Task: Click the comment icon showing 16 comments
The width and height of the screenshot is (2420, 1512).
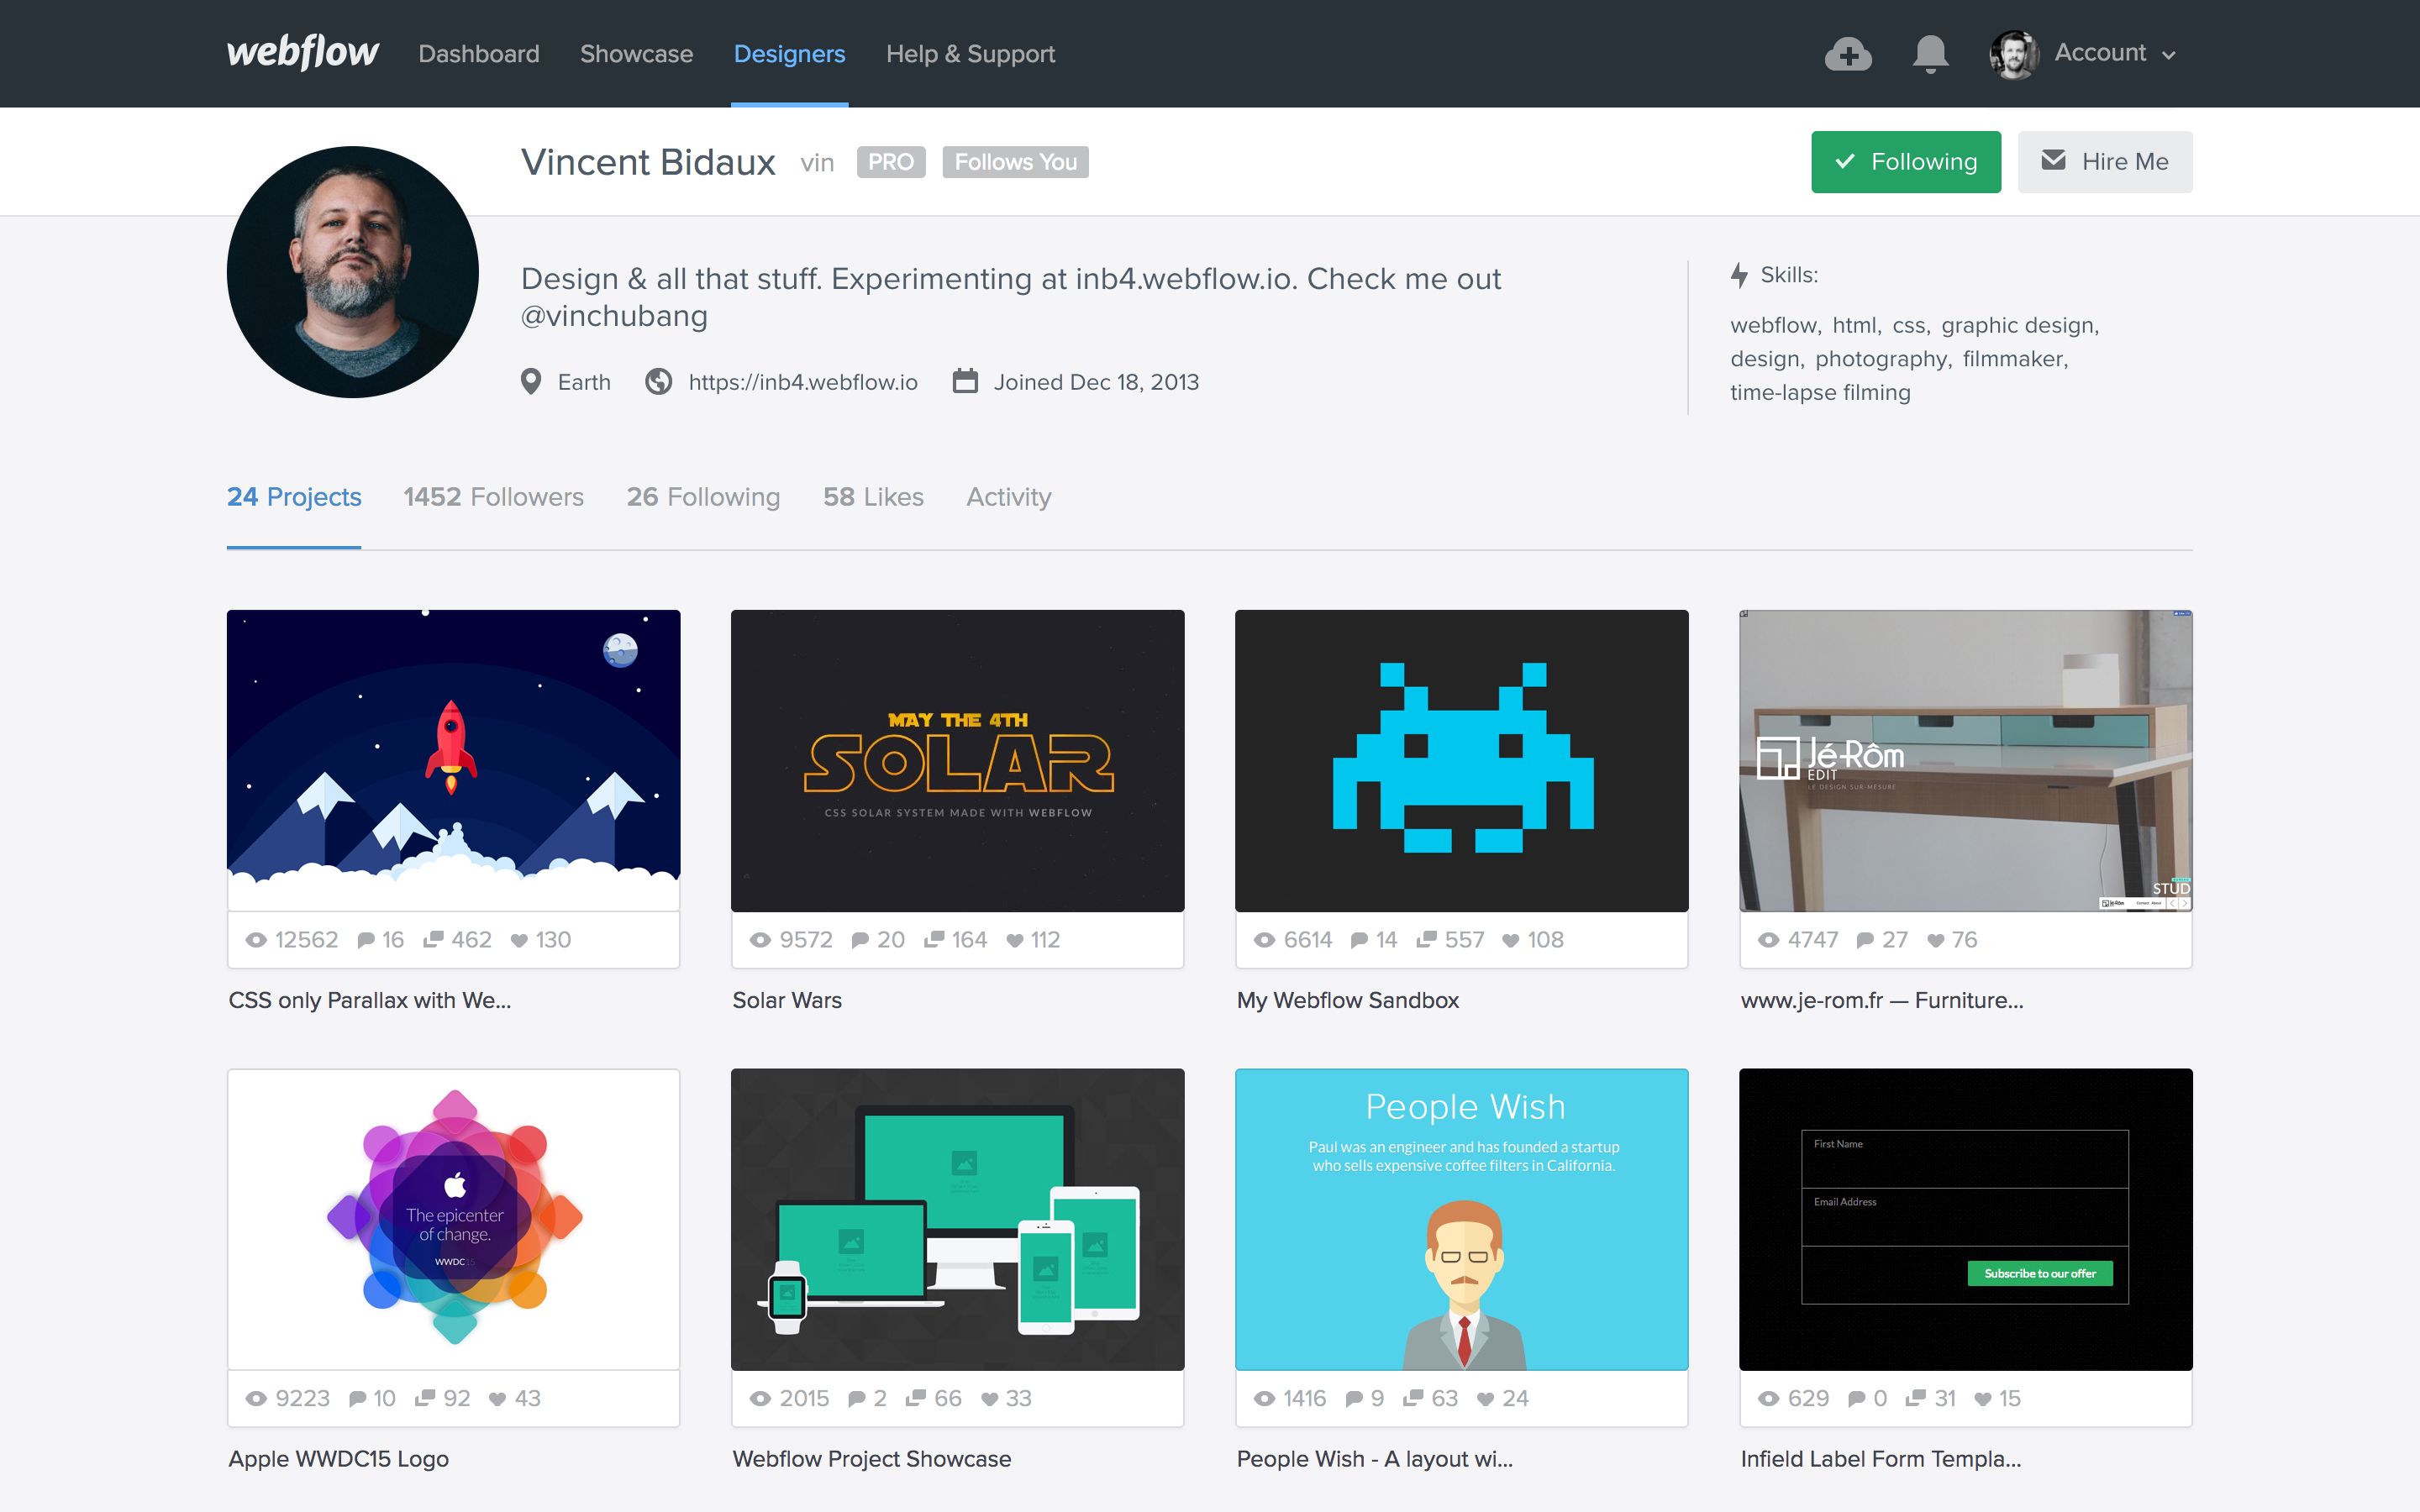Action: coord(366,940)
